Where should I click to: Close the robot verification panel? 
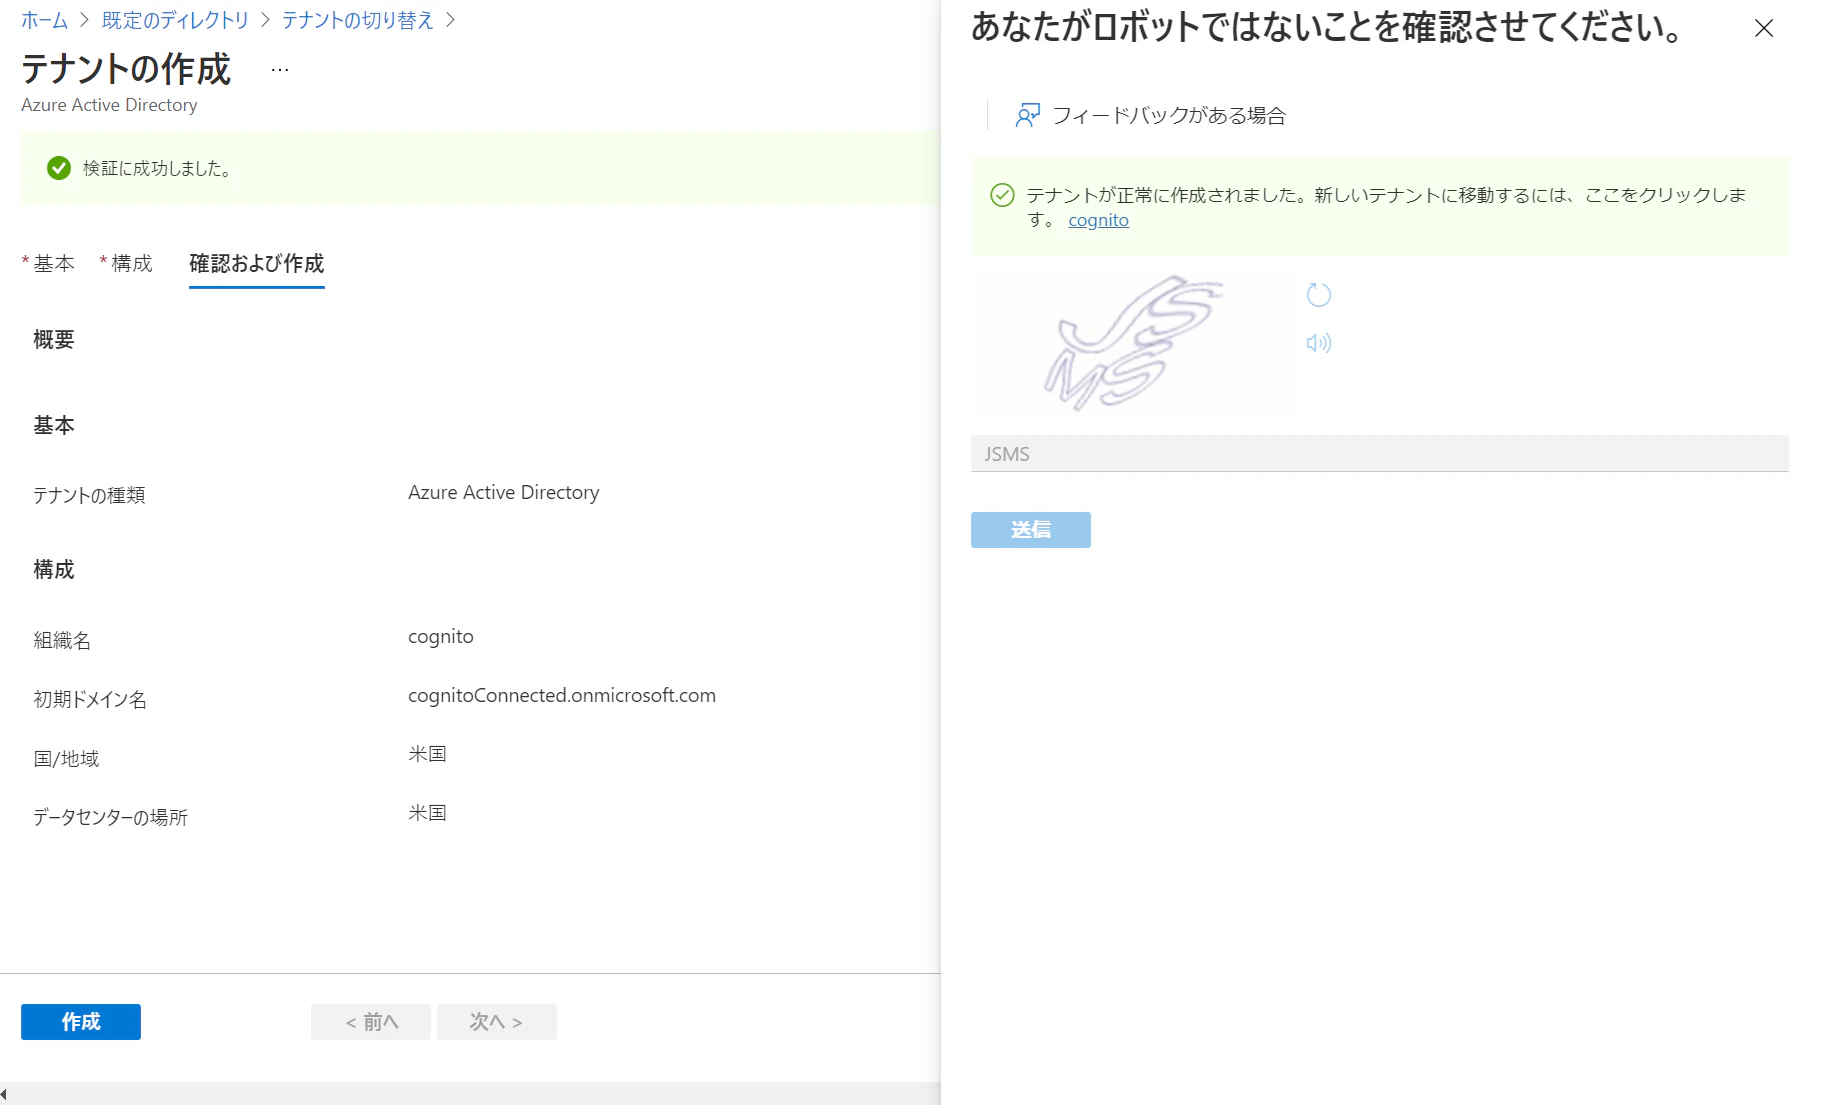(1764, 28)
